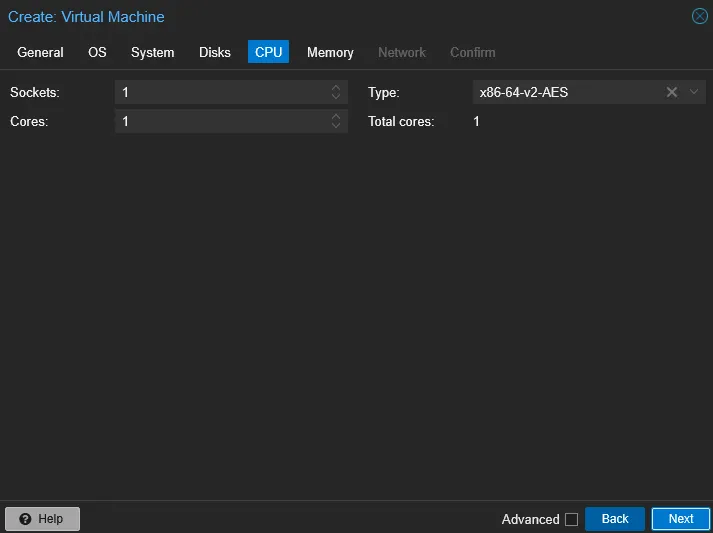Go Back to the previous step
Image resolution: width=713 pixels, height=533 pixels.
click(615, 519)
